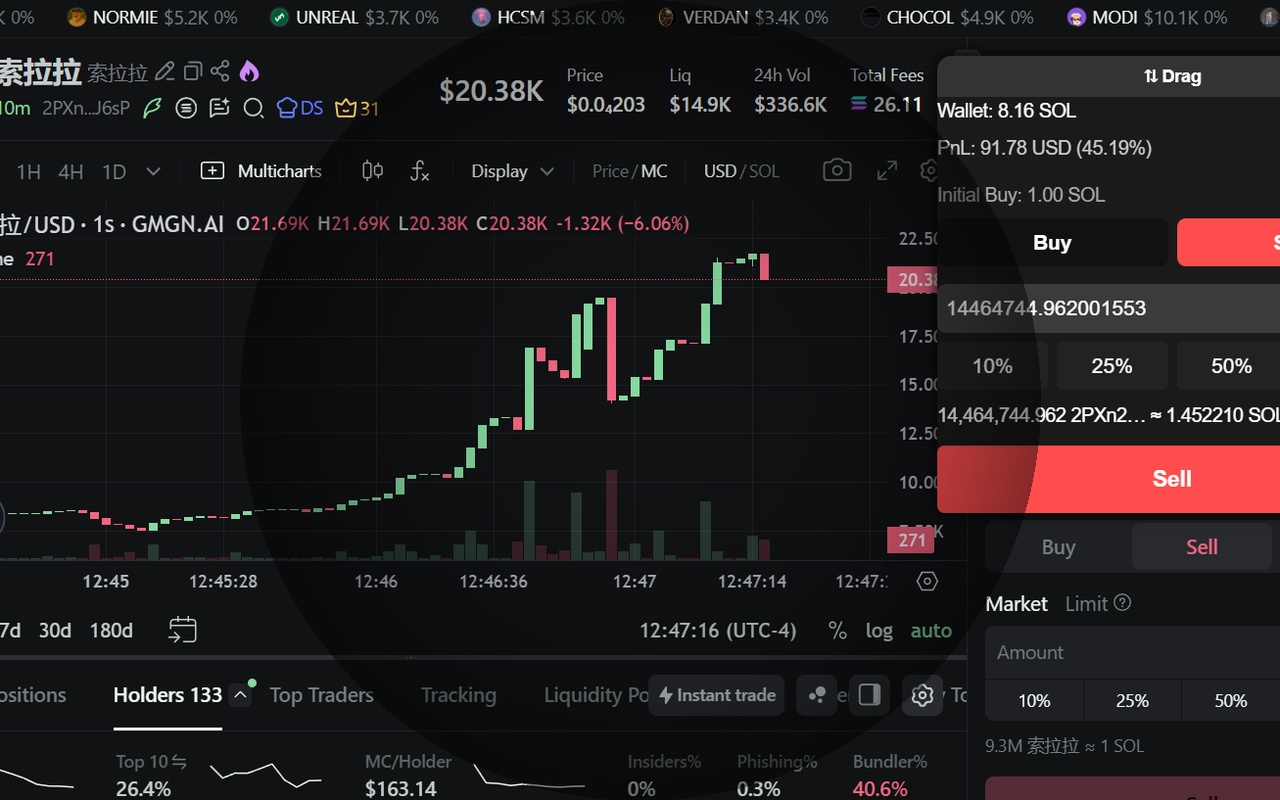1280x800 pixels.
Task: Click the bubble map dots icon
Action: point(817,694)
